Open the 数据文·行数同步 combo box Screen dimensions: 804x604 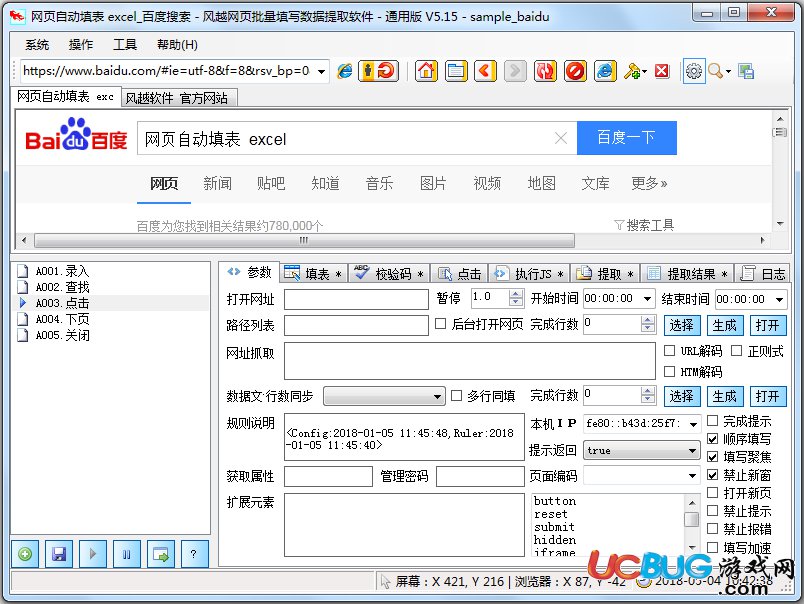click(385, 396)
